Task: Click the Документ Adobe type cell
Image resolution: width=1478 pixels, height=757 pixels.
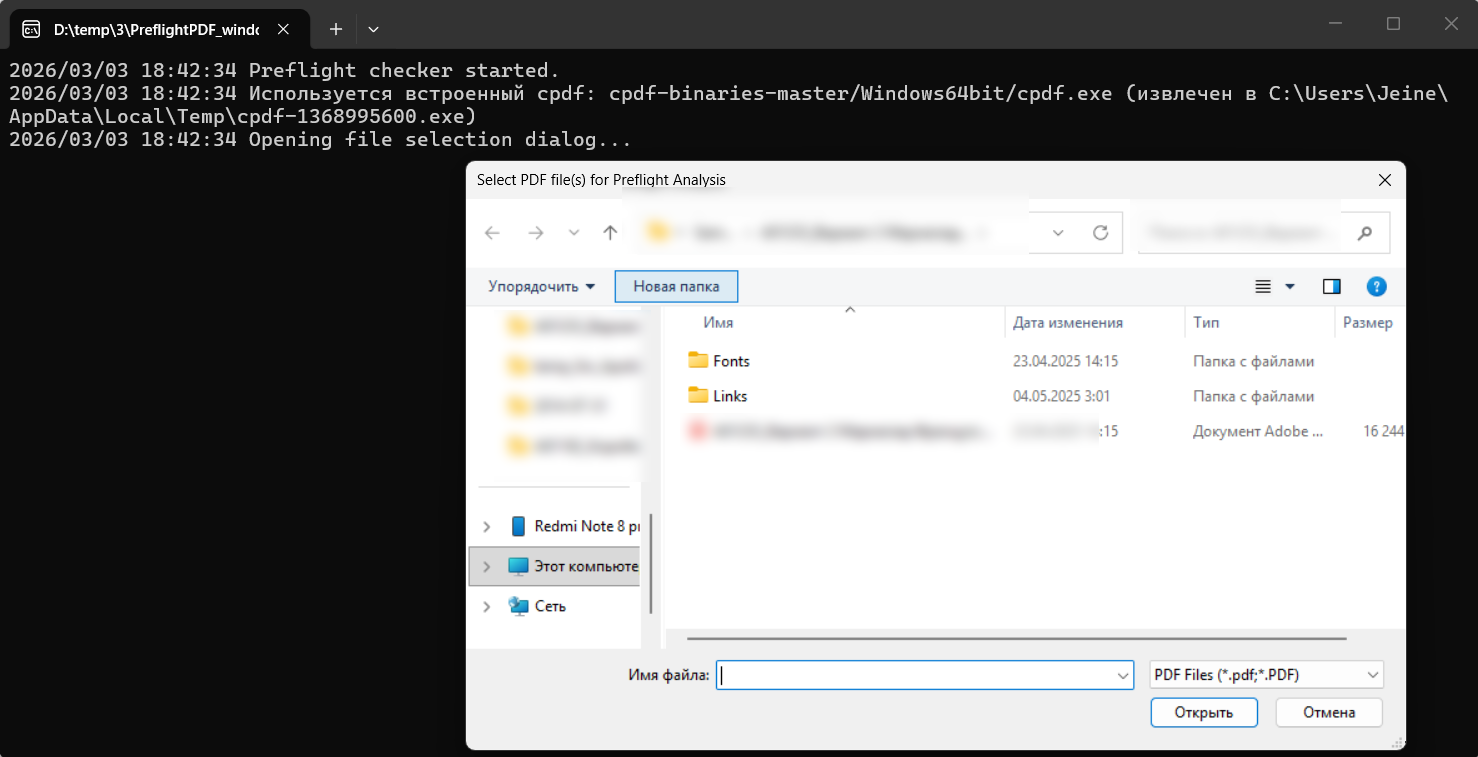Action: click(1258, 431)
